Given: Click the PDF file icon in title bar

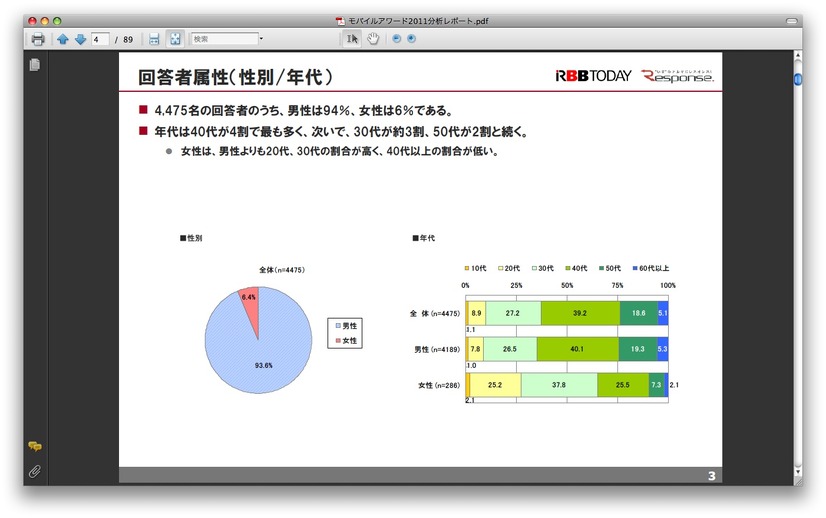Looking at the screenshot, I should 340,21.
